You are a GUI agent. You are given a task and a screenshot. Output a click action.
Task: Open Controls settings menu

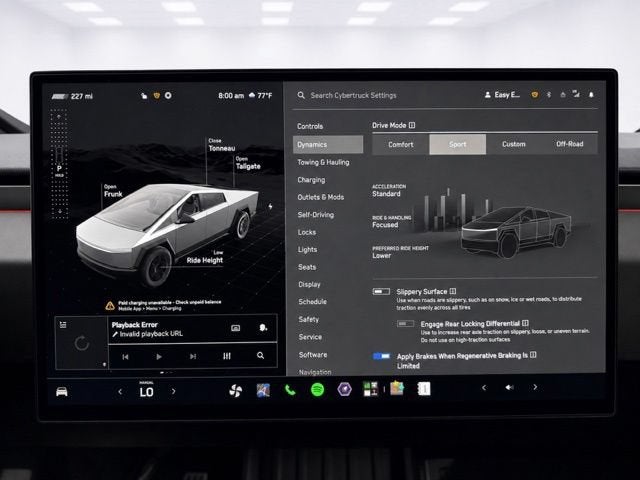pos(310,127)
